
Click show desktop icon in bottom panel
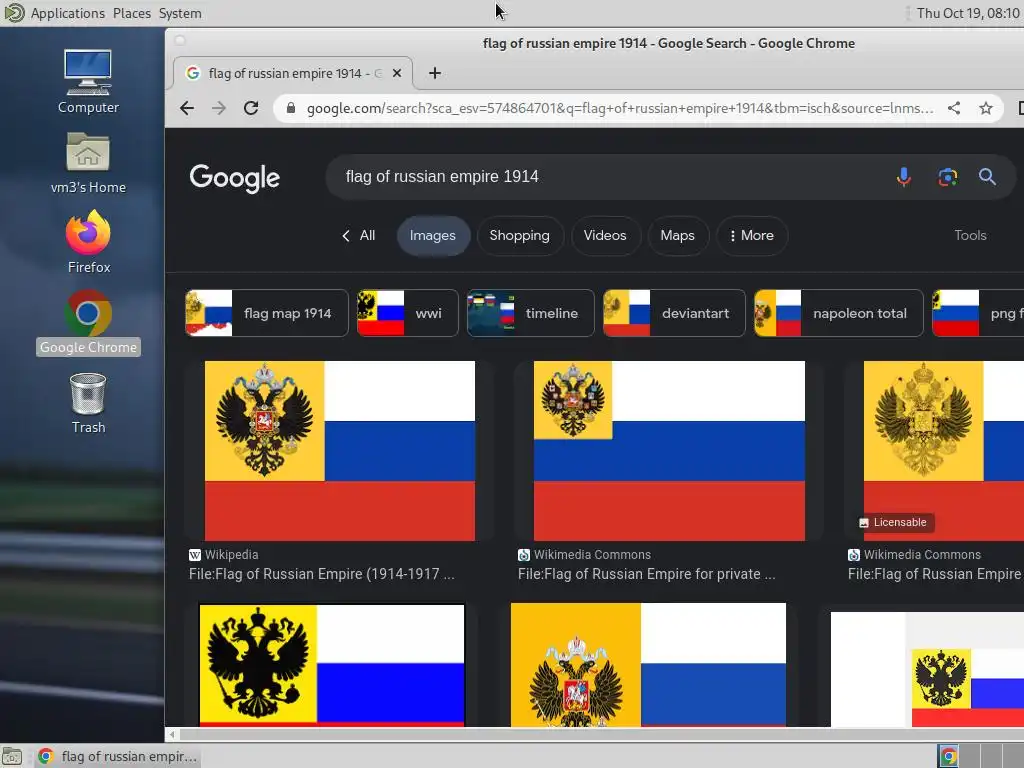(12, 756)
